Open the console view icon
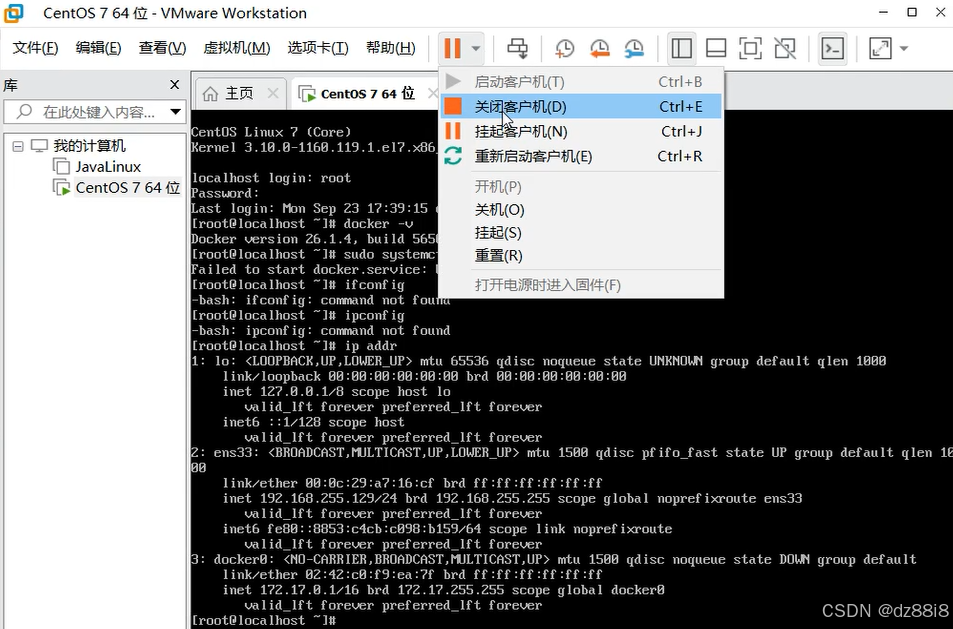 [x=832, y=48]
